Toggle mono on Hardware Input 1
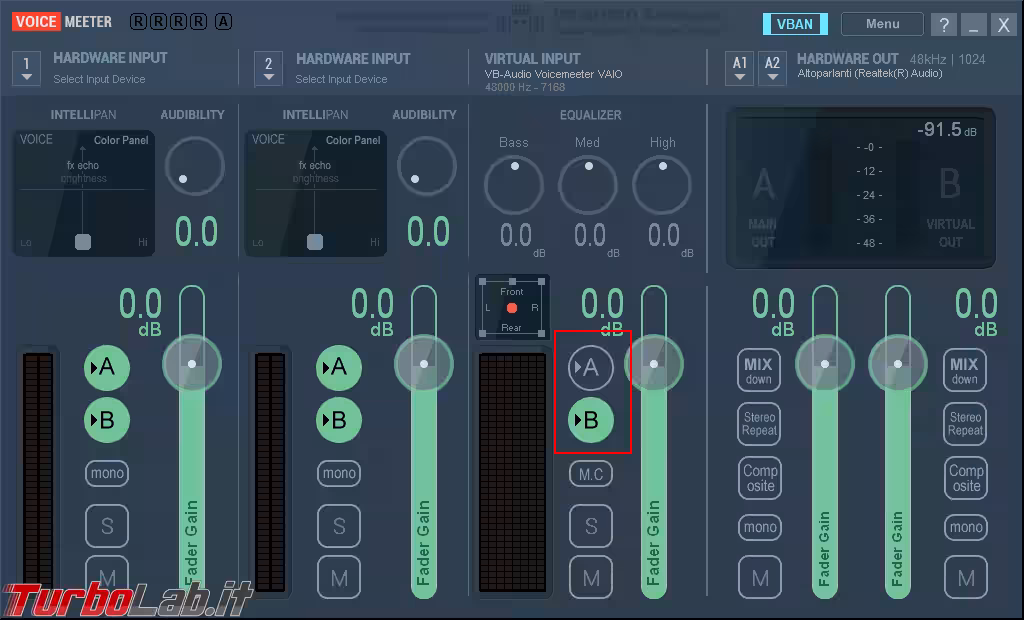 tap(107, 473)
